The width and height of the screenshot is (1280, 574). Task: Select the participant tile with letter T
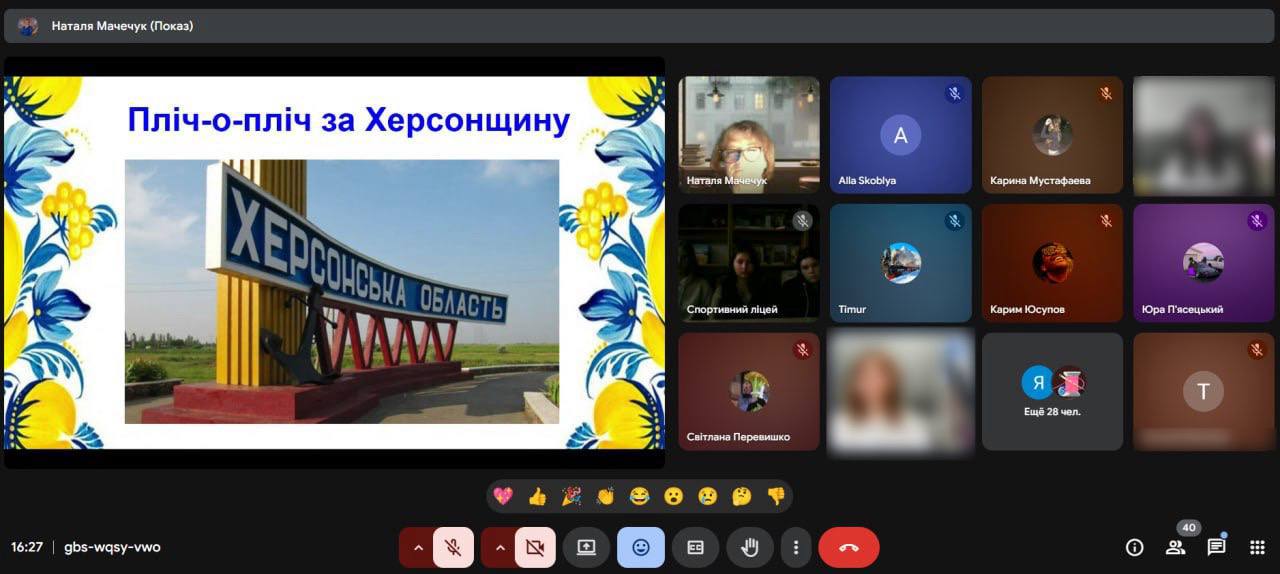(x=1204, y=392)
